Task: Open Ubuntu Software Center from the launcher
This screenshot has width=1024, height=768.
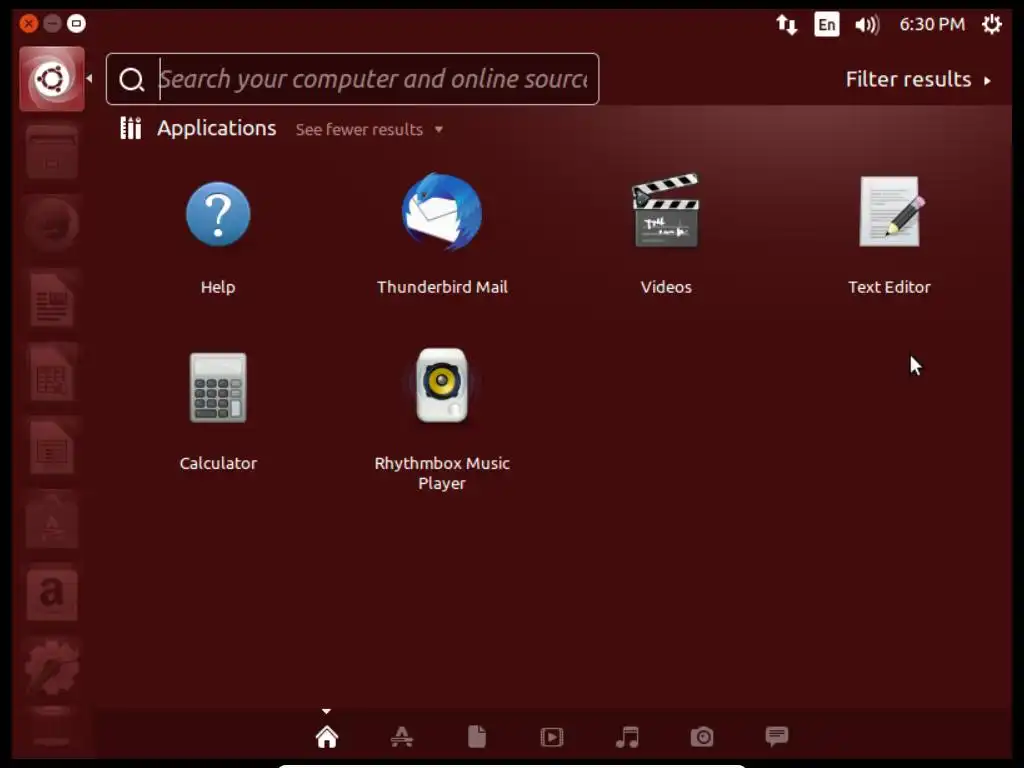Action: [52, 520]
